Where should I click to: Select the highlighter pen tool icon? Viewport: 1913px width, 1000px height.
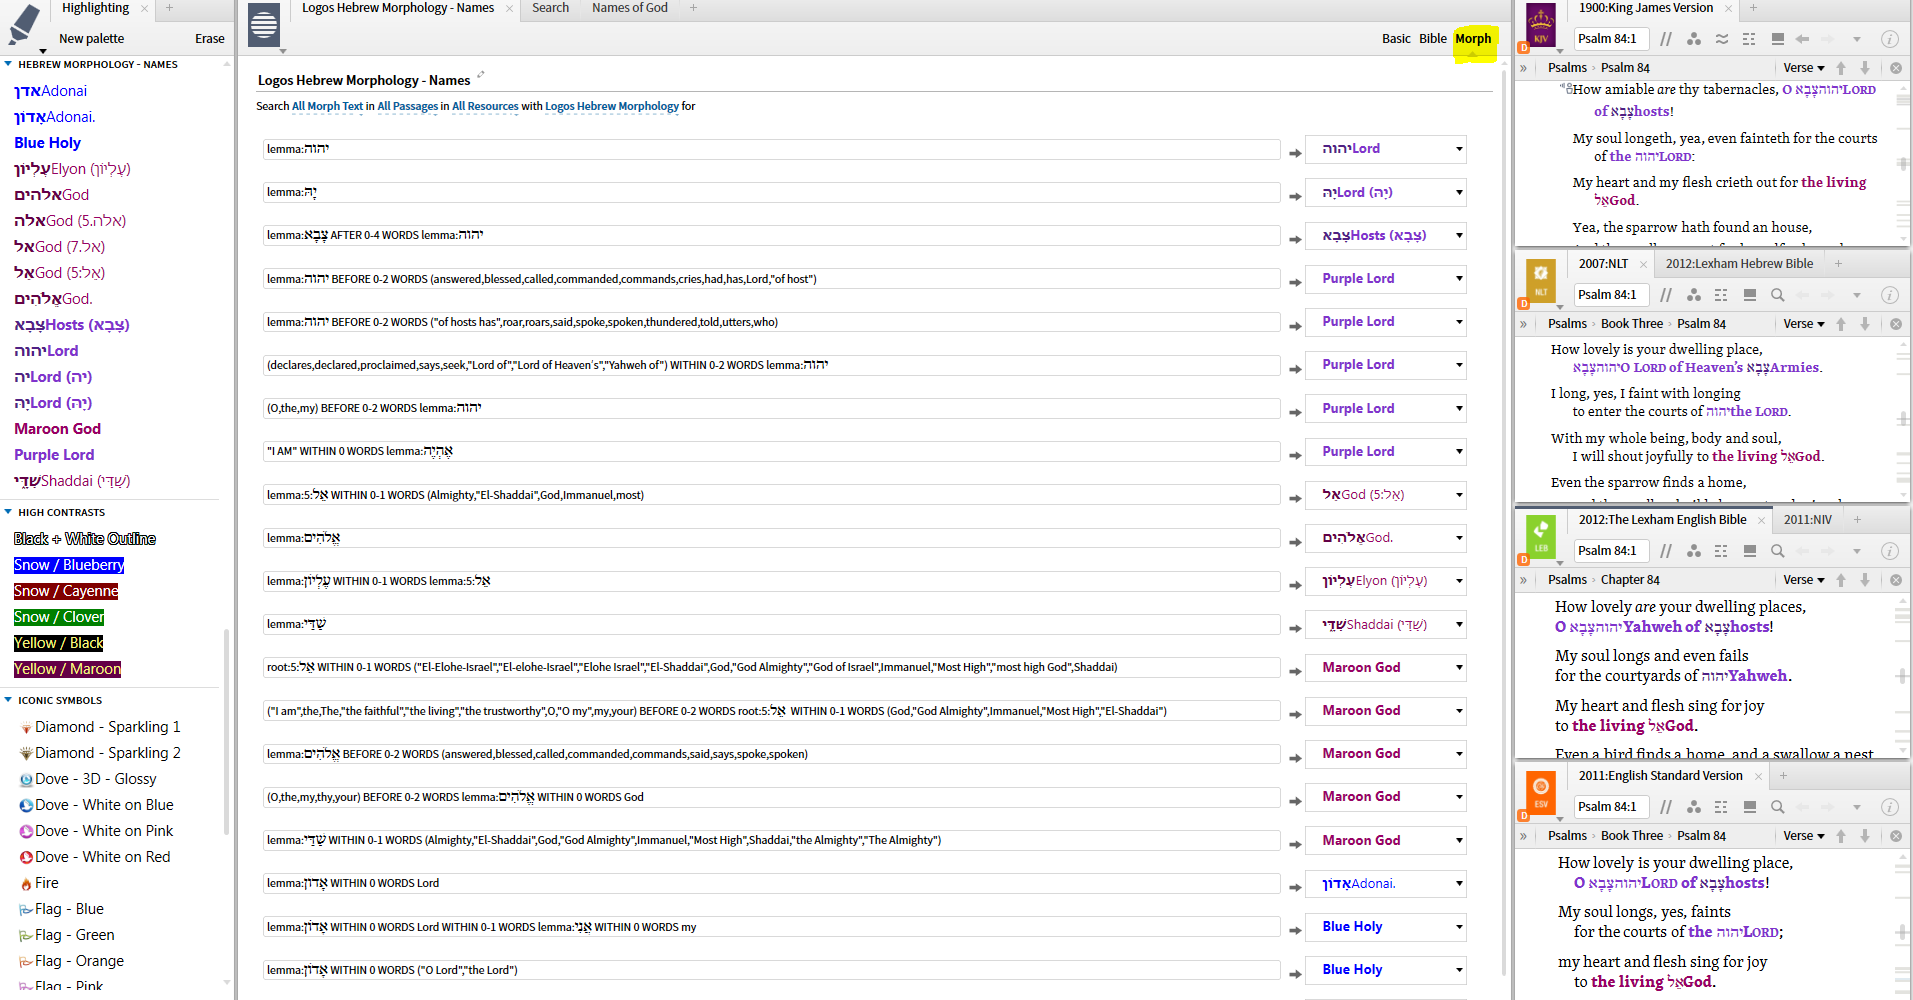tap(25, 24)
